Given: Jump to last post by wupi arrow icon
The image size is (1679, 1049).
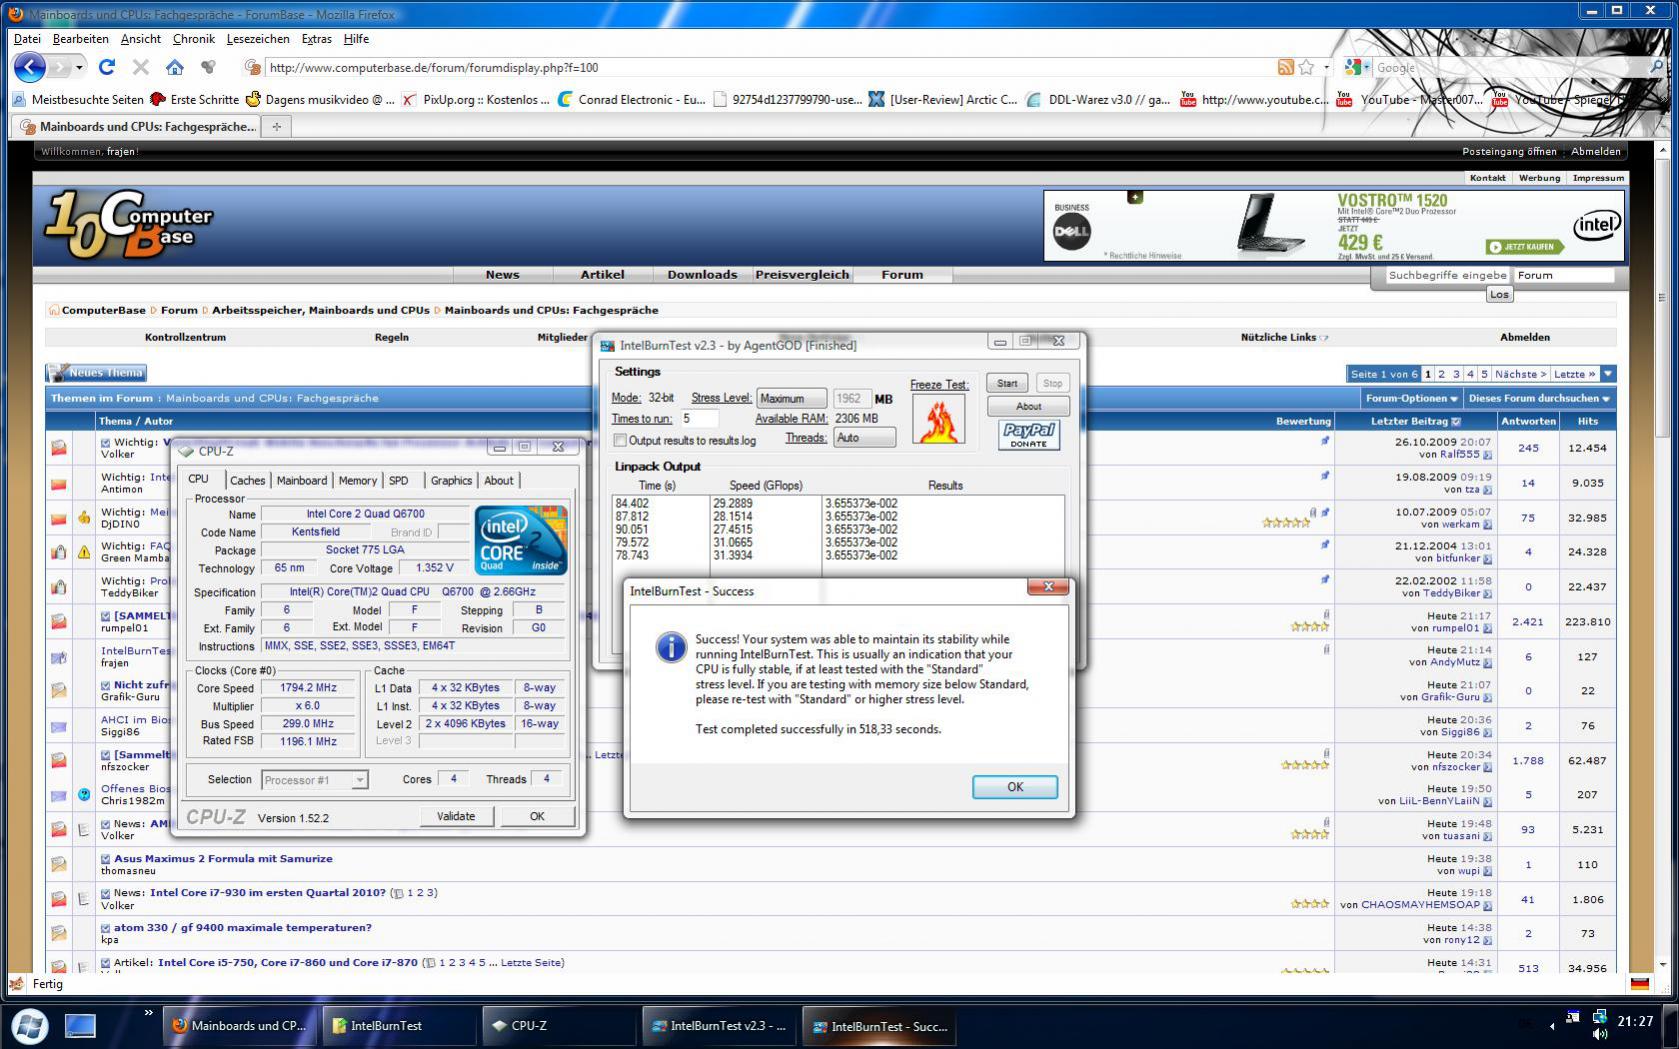Looking at the screenshot, I should [x=1487, y=872].
